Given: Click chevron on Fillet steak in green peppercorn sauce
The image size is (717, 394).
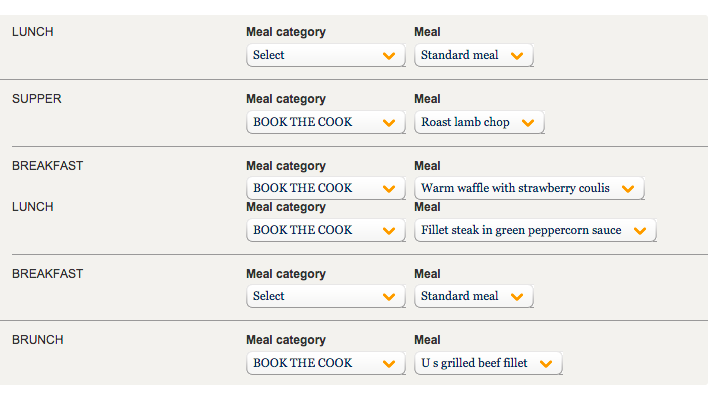Looking at the screenshot, I should pyautogui.click(x=640, y=230).
